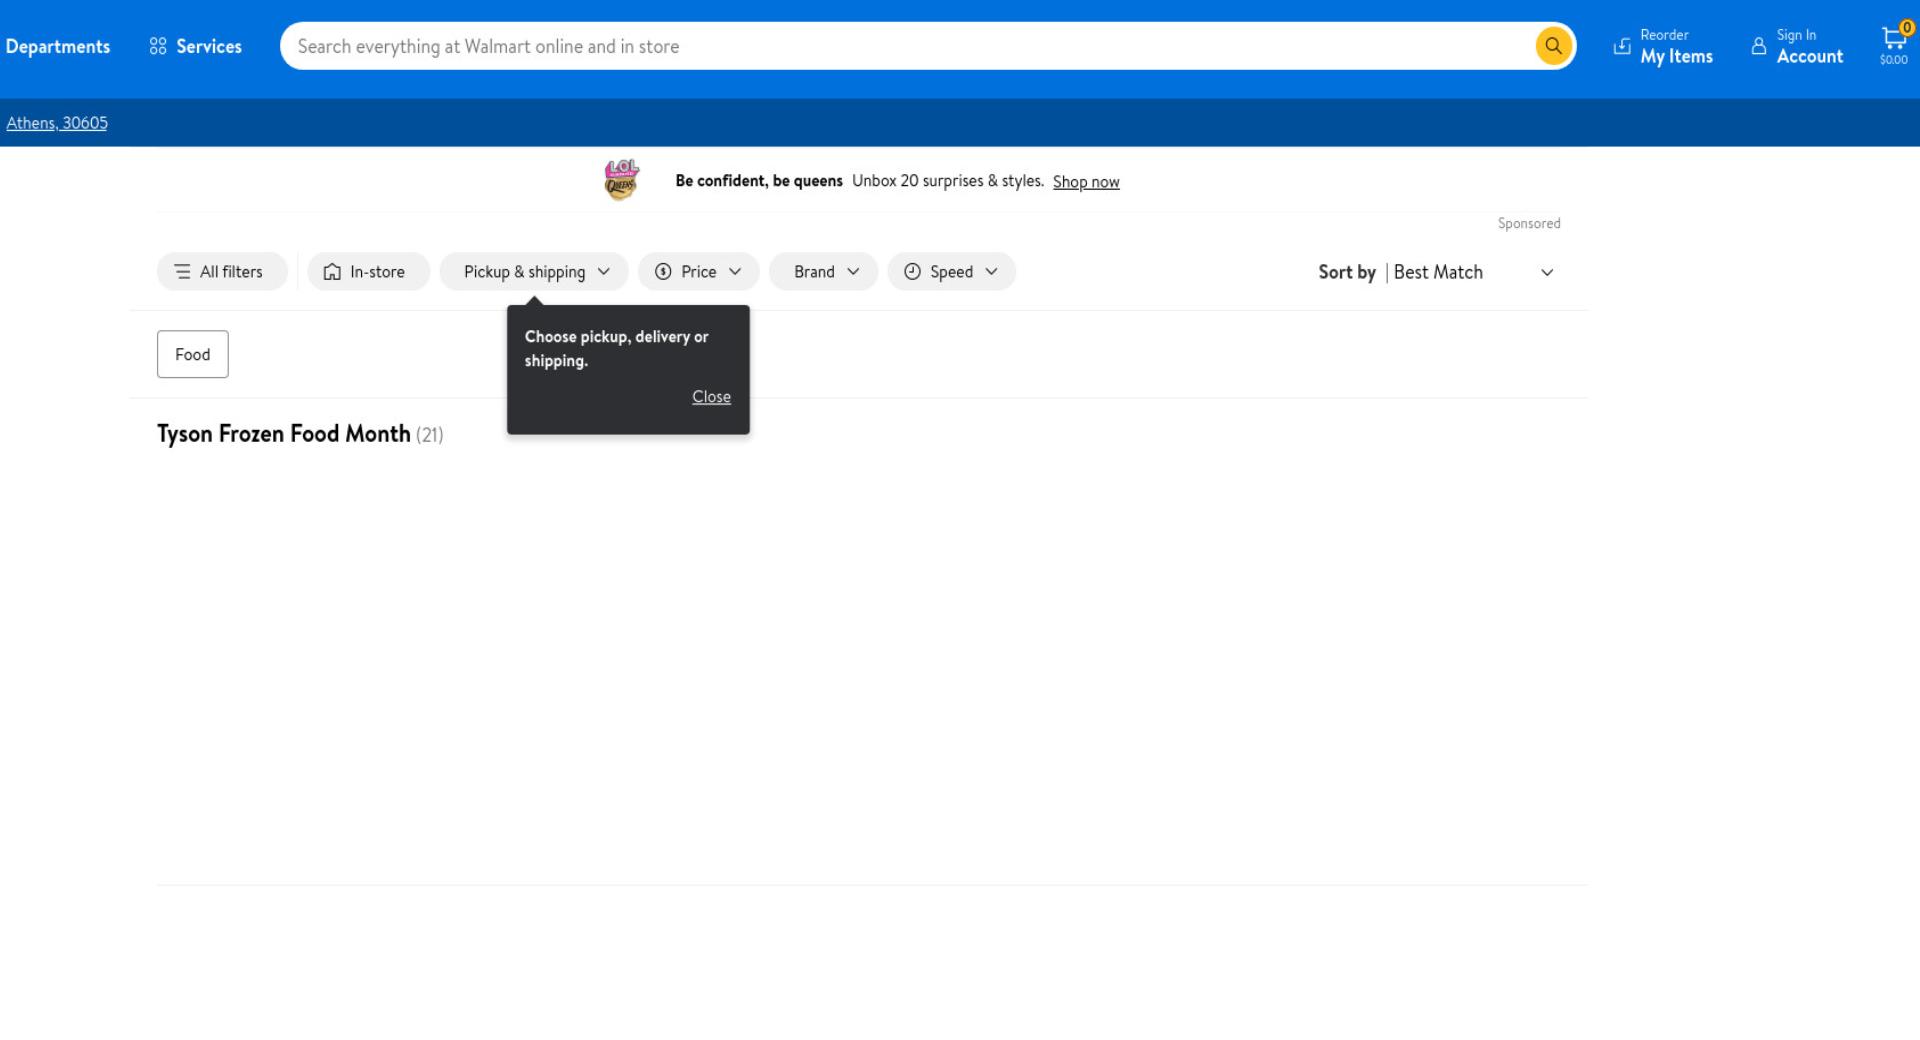Expand the Brand filter dropdown
This screenshot has width=1920, height=1040.
pos(823,272)
